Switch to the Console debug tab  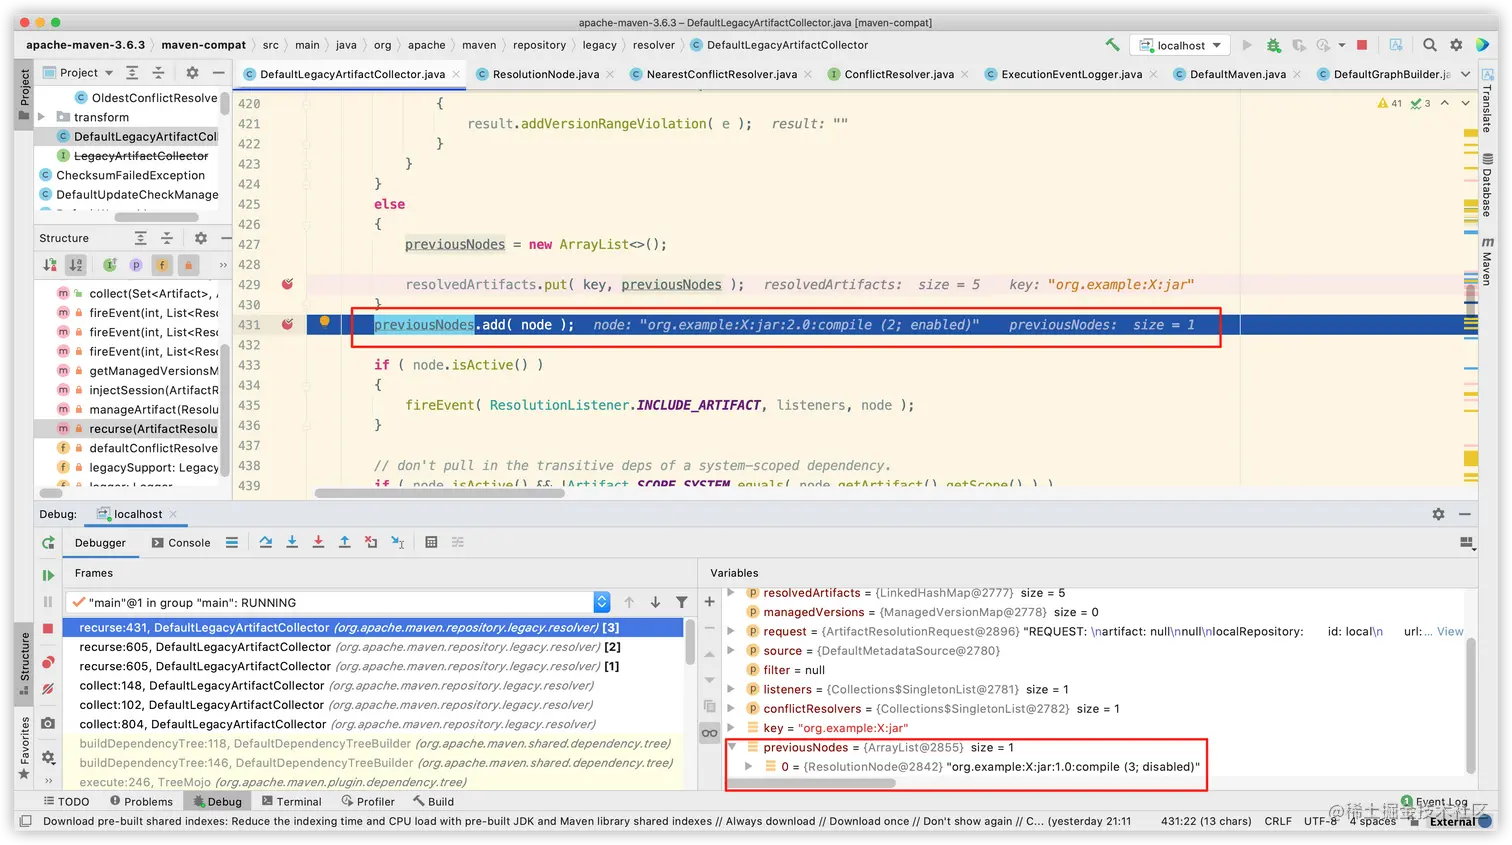181,543
